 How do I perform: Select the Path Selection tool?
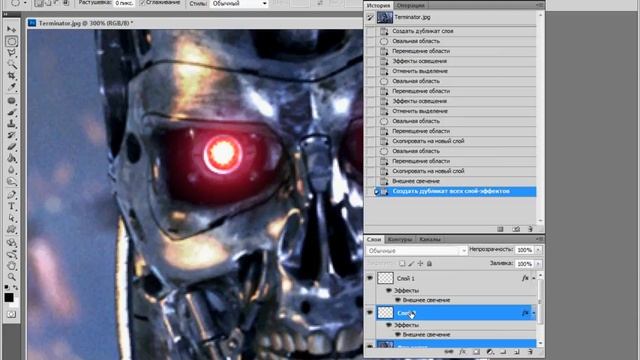tap(11, 218)
